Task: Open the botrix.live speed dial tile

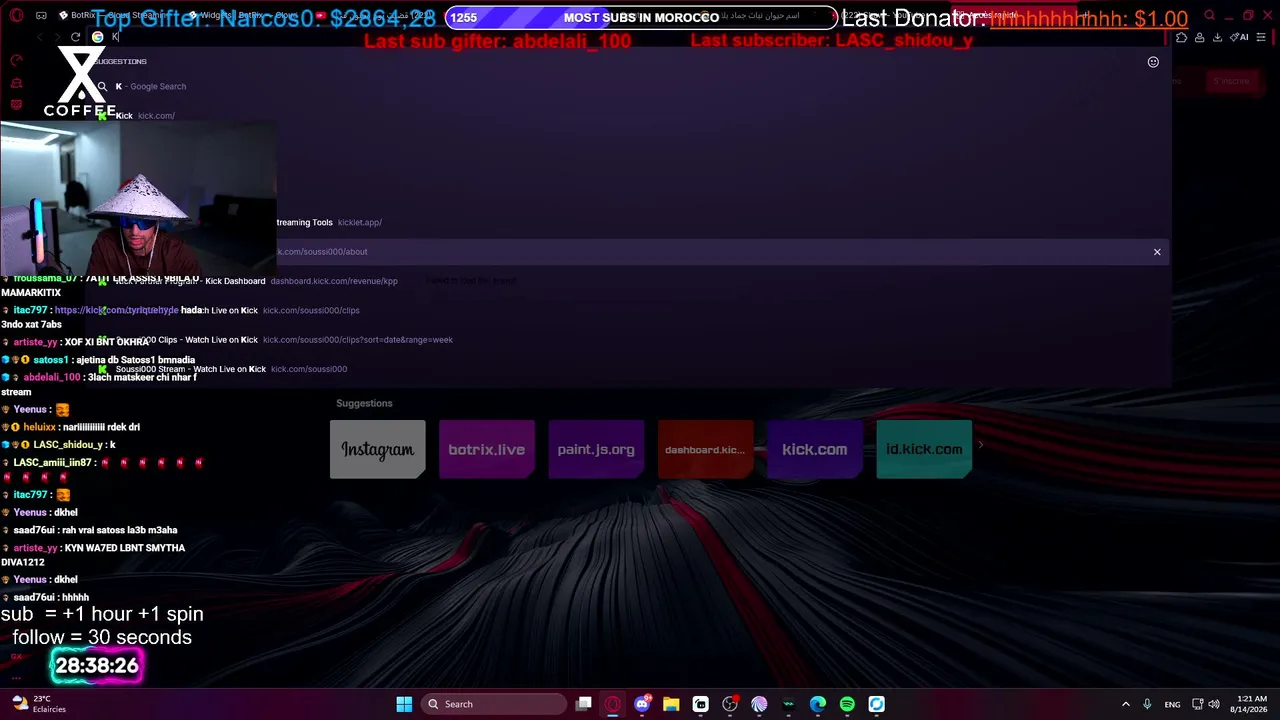Action: click(487, 449)
